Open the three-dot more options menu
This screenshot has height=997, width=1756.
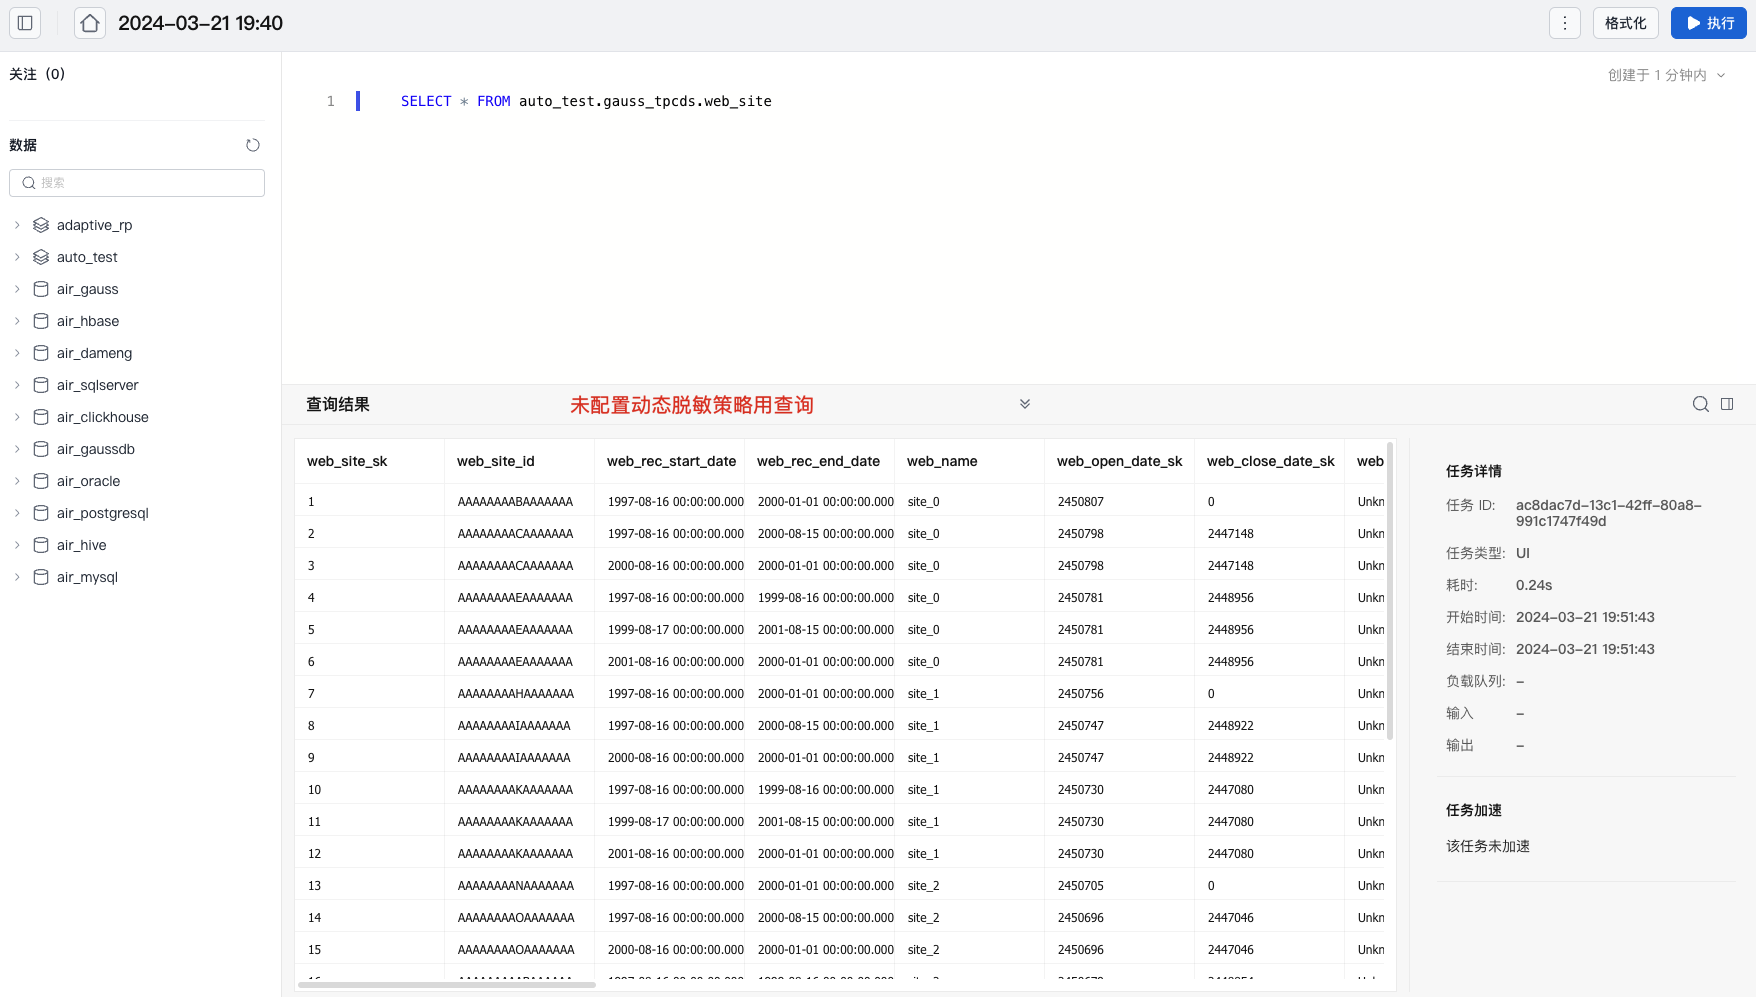click(1564, 23)
